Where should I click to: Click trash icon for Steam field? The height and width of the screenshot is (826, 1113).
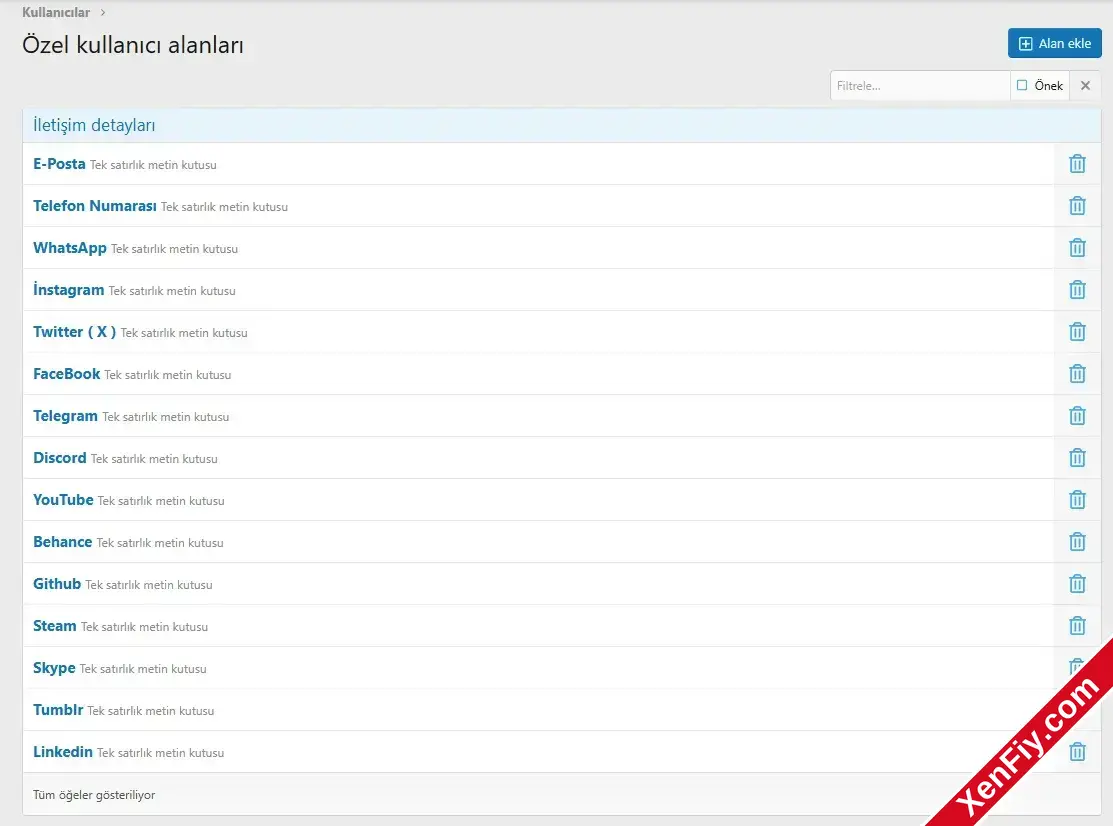point(1077,625)
